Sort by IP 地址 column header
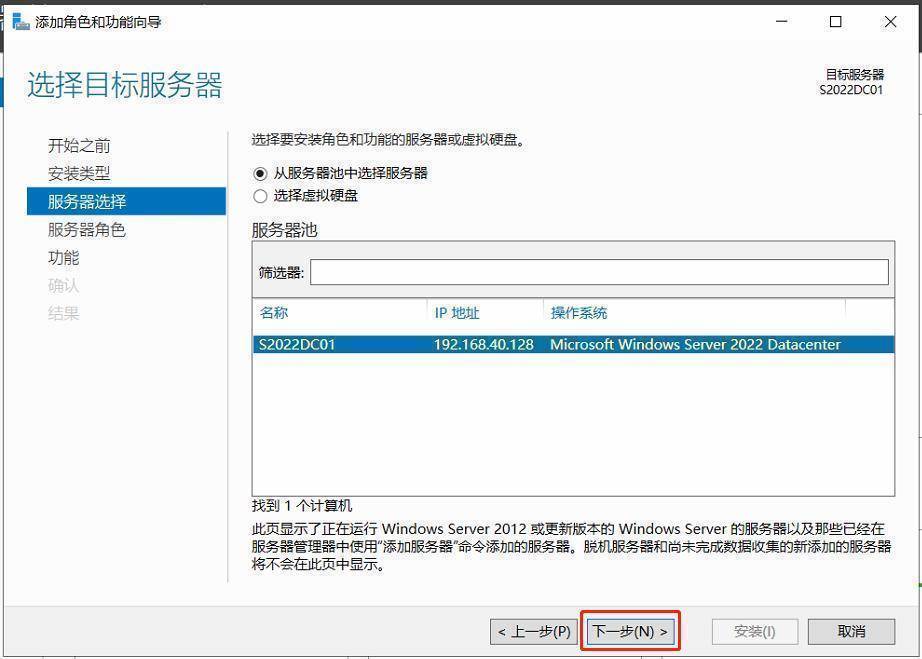 pos(457,313)
